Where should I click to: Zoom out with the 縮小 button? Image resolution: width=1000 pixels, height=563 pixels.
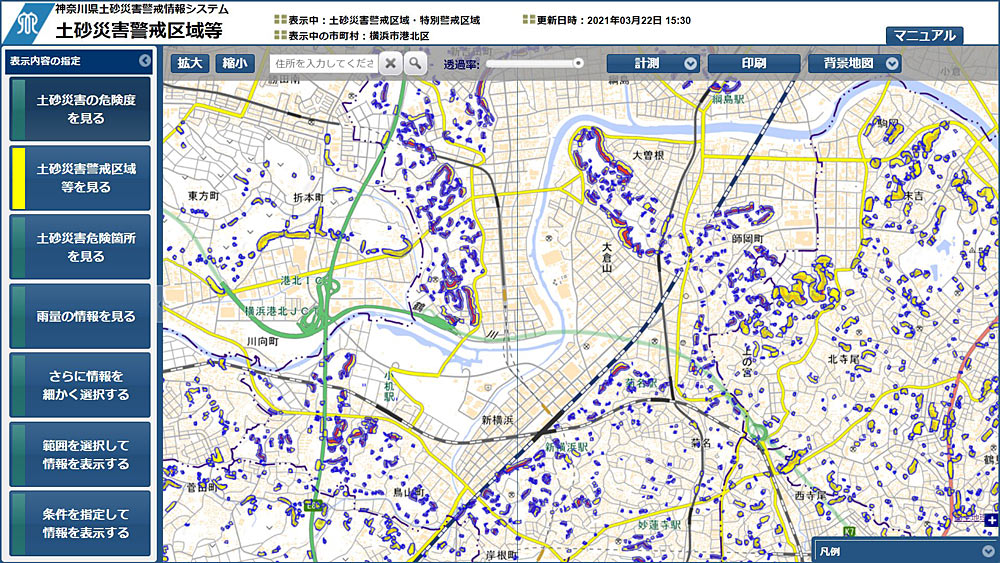click(x=234, y=63)
